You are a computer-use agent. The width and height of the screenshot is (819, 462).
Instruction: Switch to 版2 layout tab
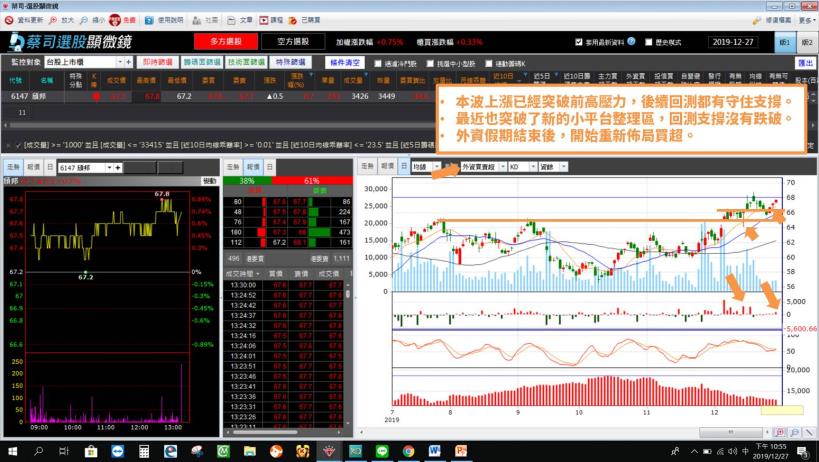pyautogui.click(x=806, y=42)
